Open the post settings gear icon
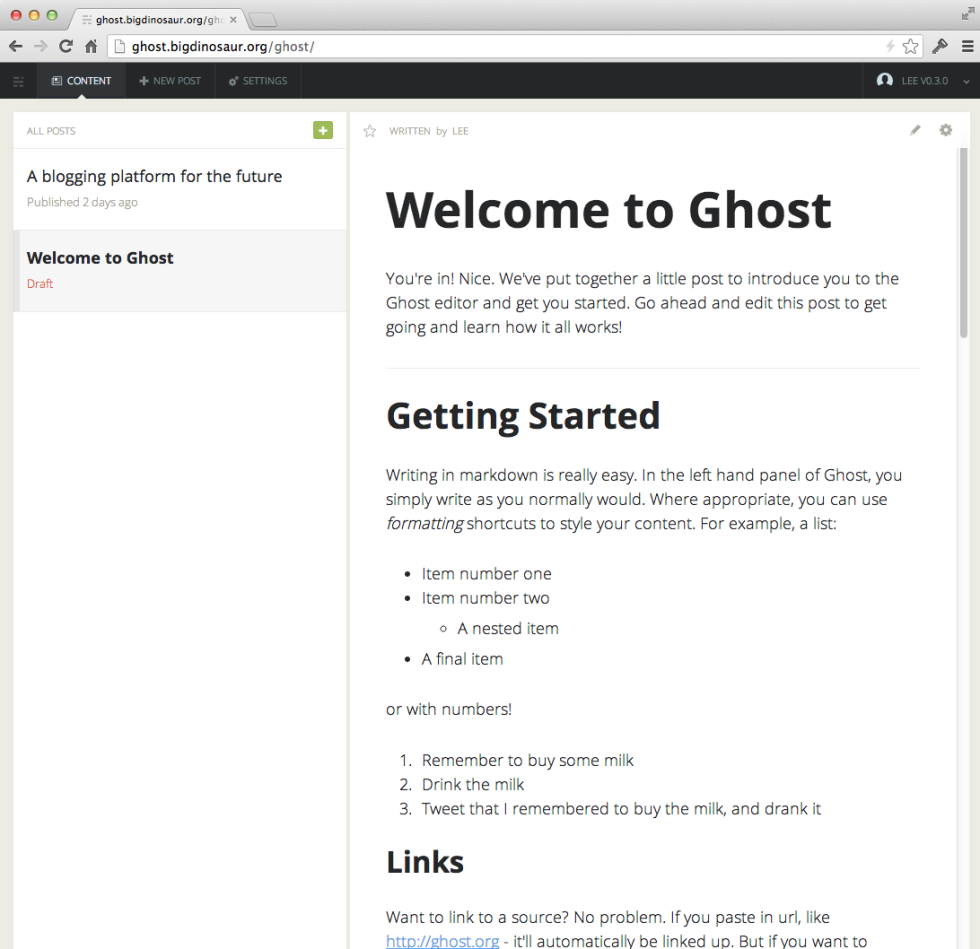The width and height of the screenshot is (980, 949). coord(945,130)
